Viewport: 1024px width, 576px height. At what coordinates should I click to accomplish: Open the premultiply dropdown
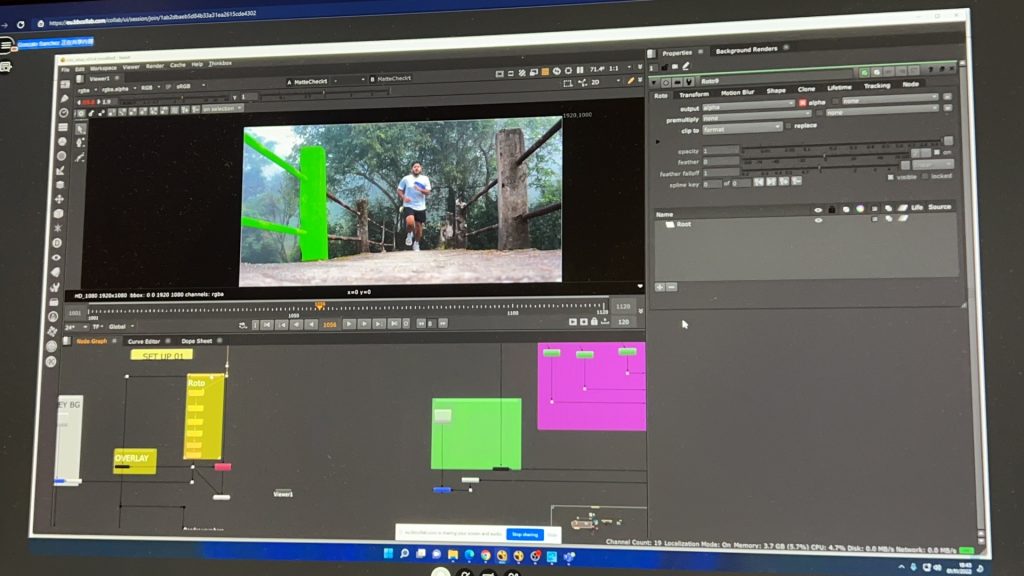pos(756,118)
